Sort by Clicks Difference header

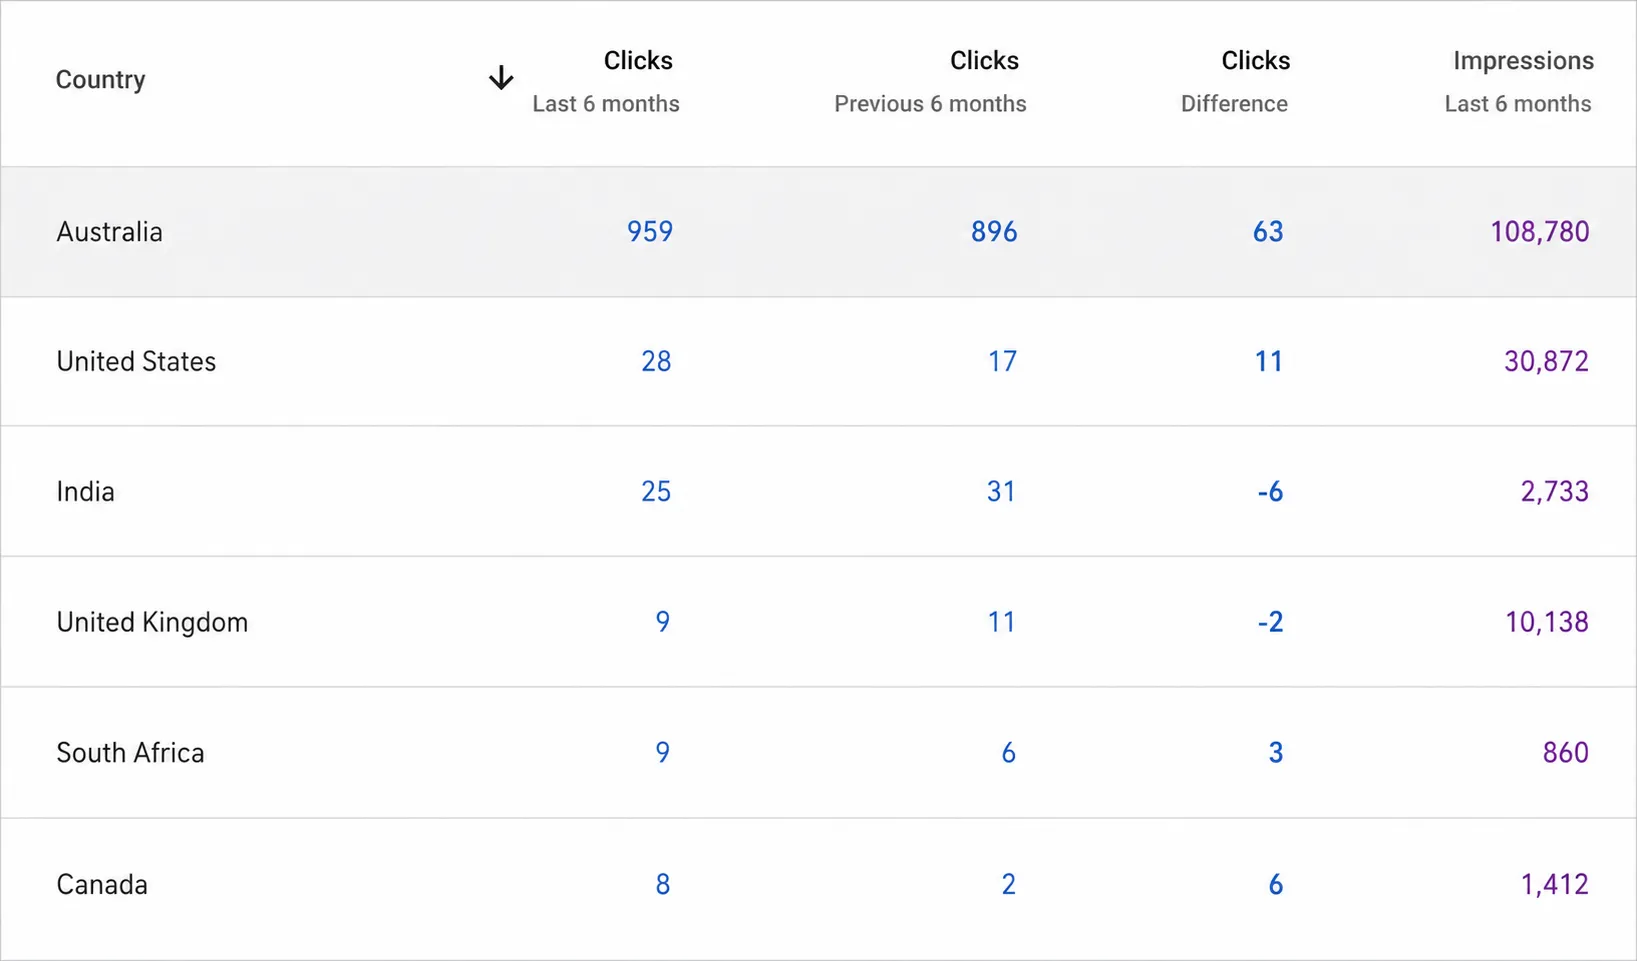tap(1235, 81)
